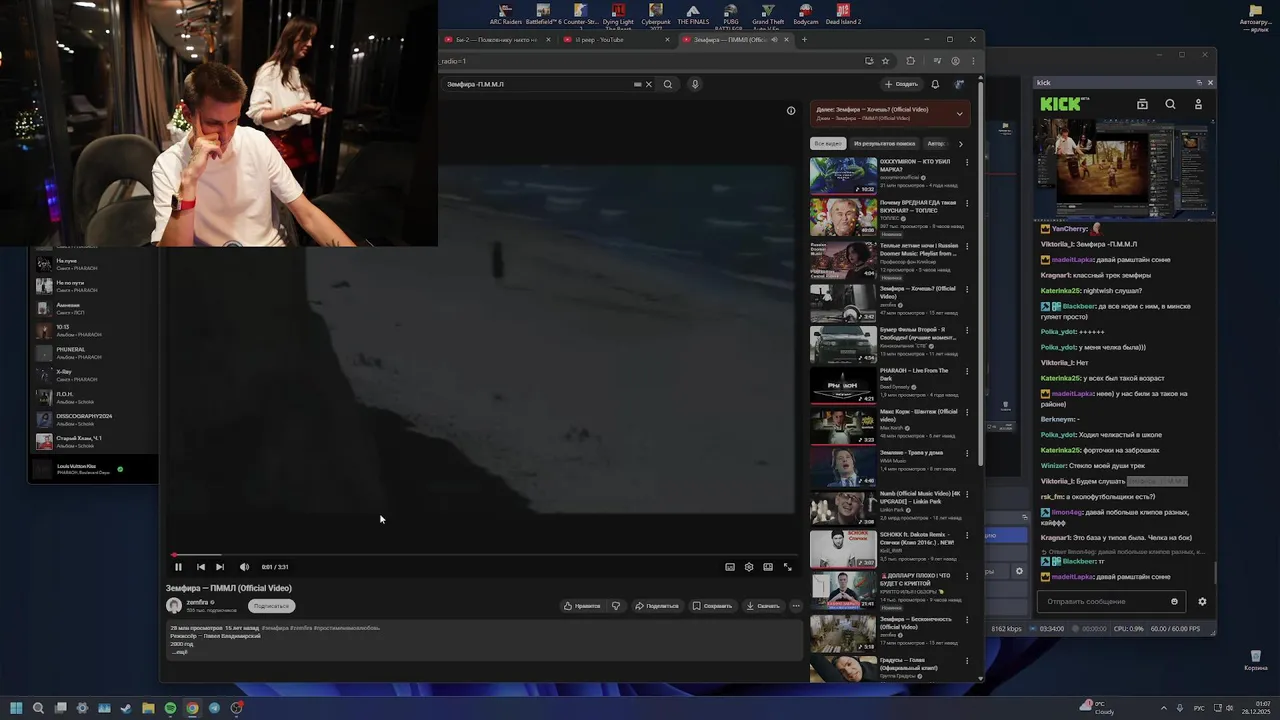Select Все видео filter chip
1280x720 pixels.
click(x=829, y=144)
